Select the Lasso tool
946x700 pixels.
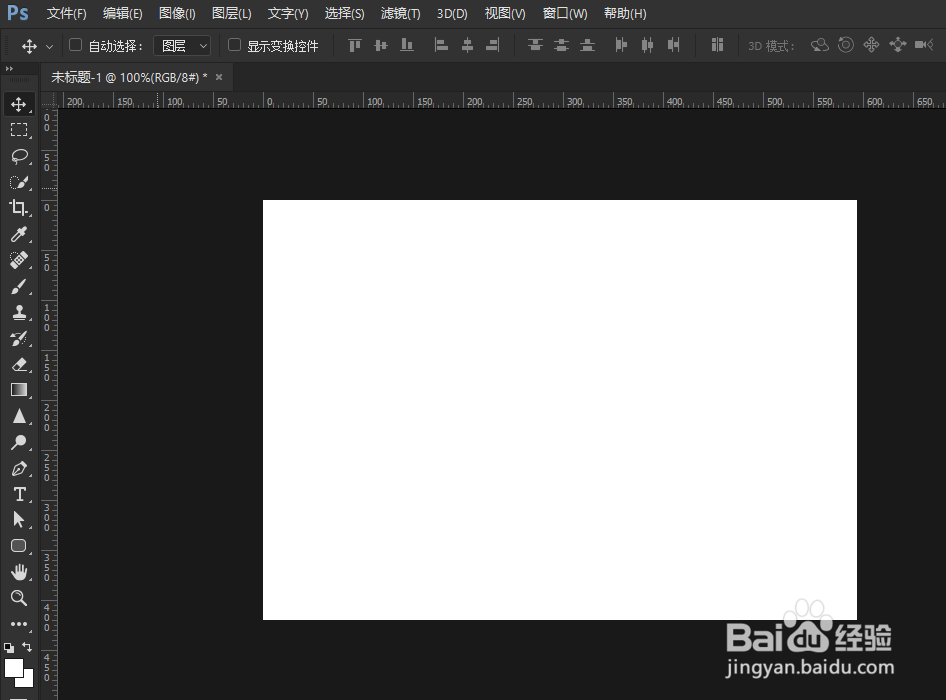click(x=19, y=156)
